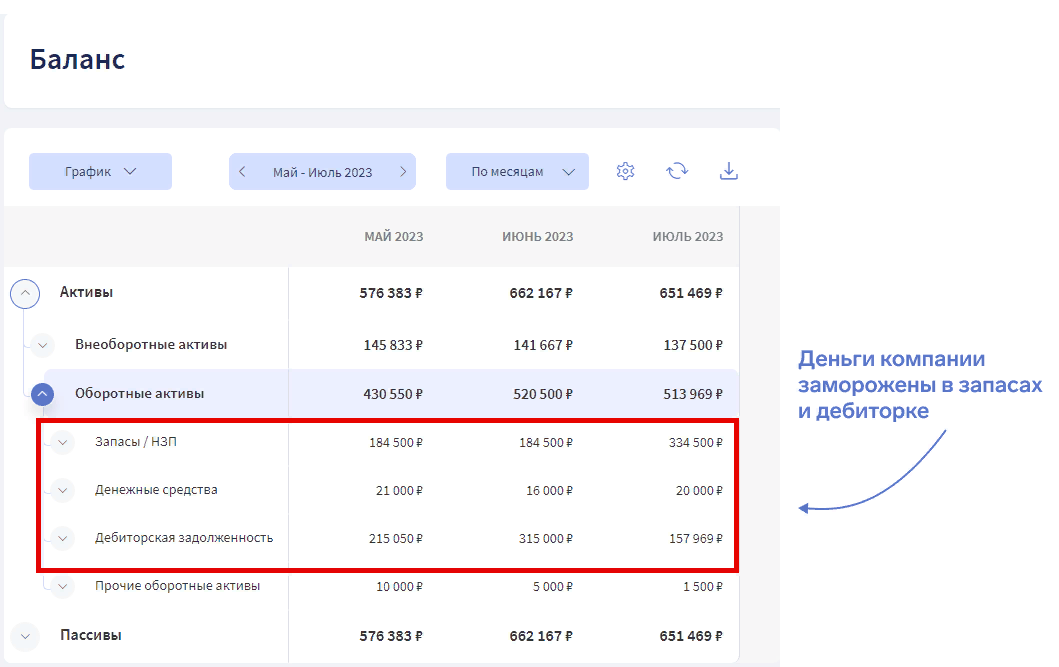Go to previous period with left arrow
The image size is (1059, 667).
pos(242,172)
